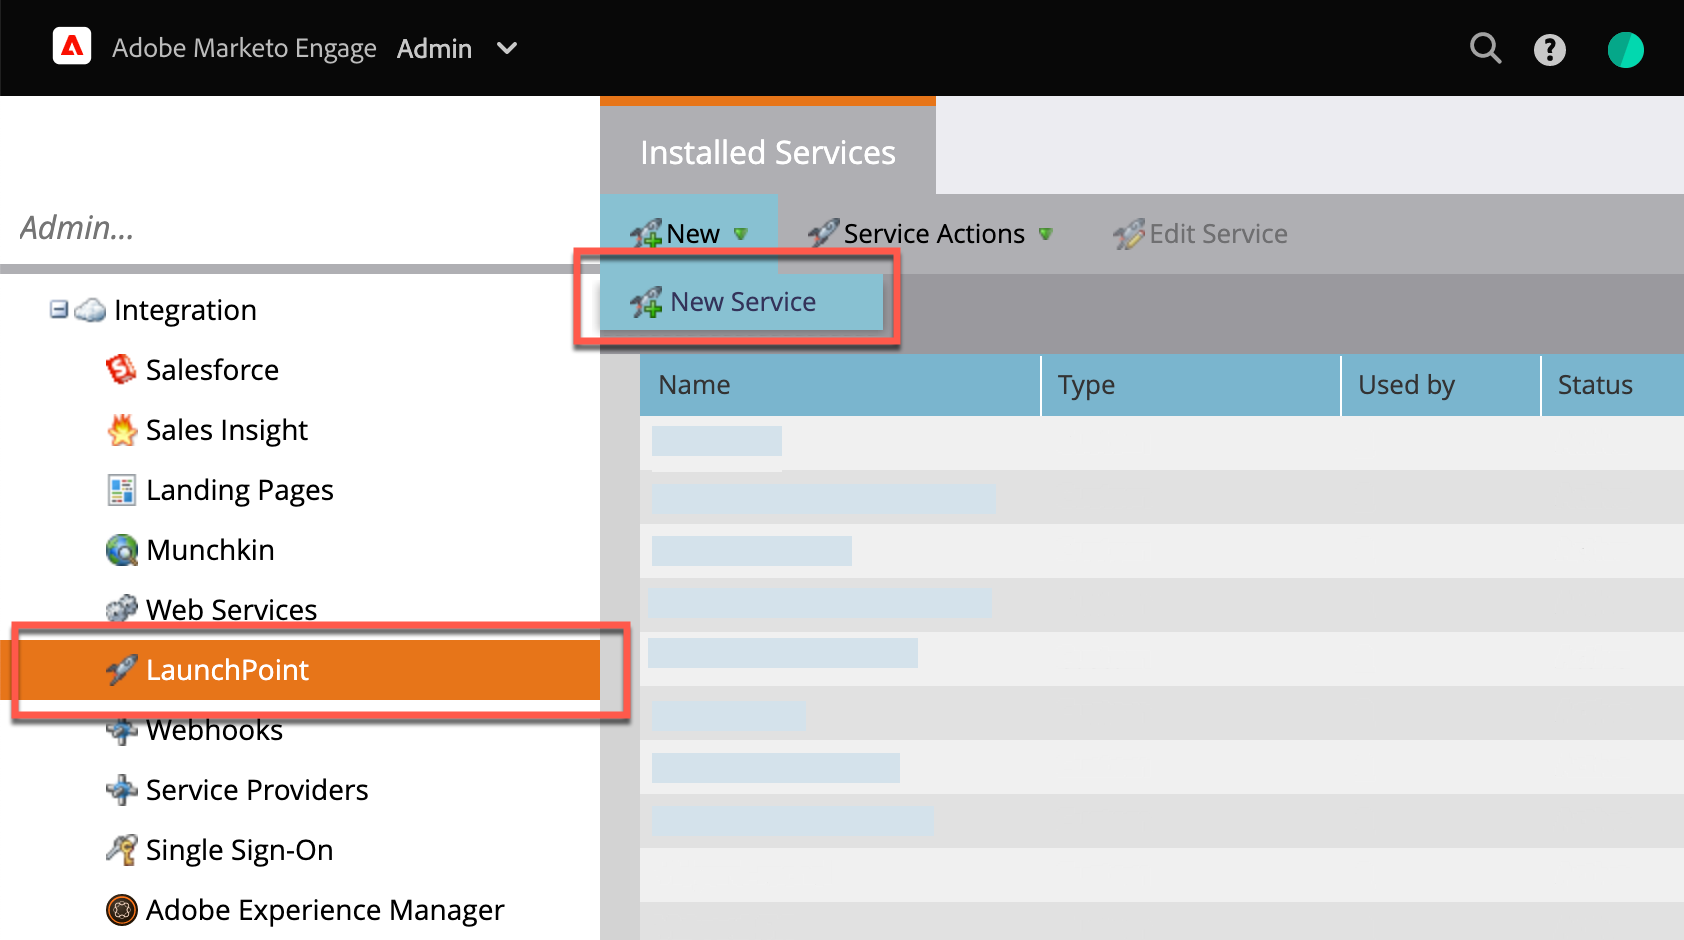Click the Service Actions rocket icon
1684x940 pixels.
pyautogui.click(x=823, y=233)
